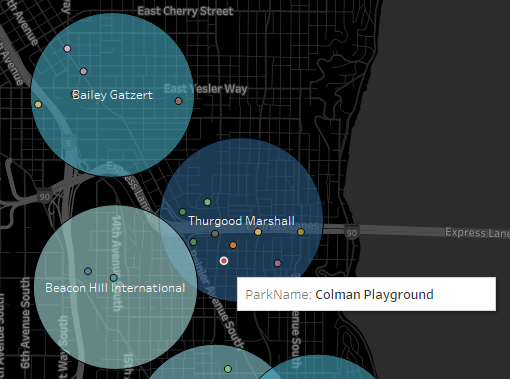Click the highlighted red Colman Playground dot
This screenshot has width=510, height=379.
224,261
